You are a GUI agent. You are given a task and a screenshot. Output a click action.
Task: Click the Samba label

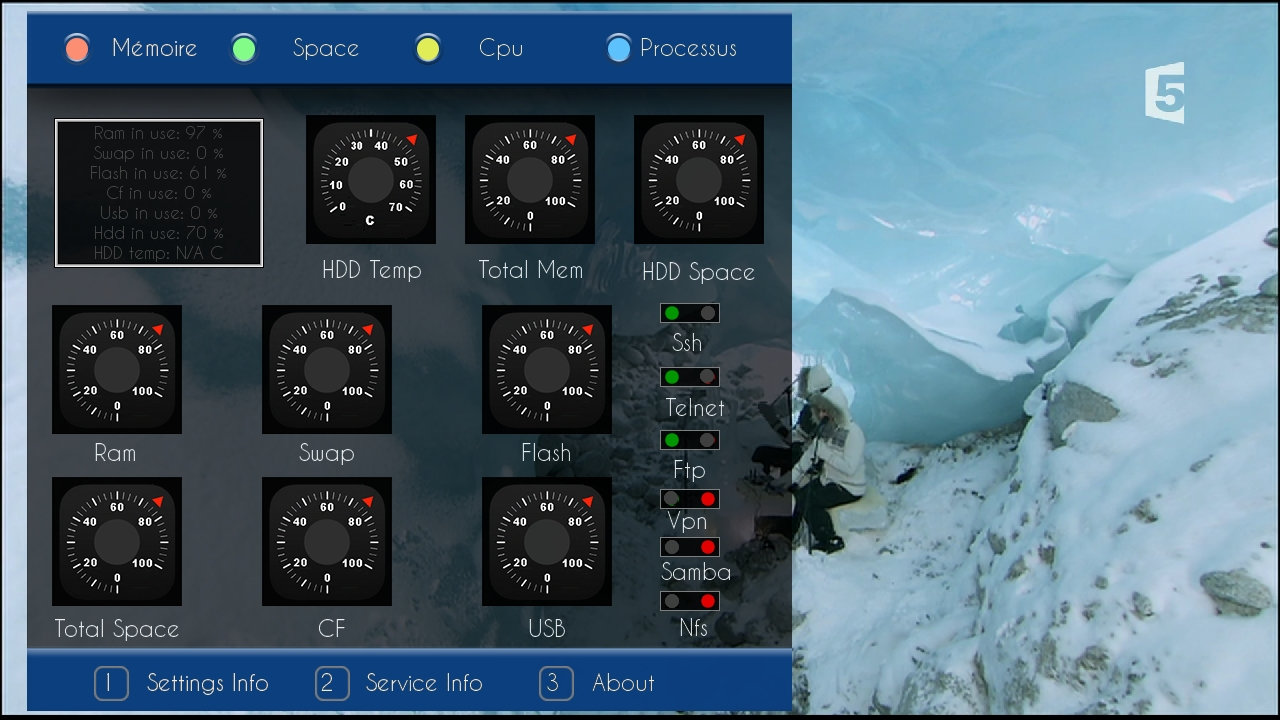696,572
